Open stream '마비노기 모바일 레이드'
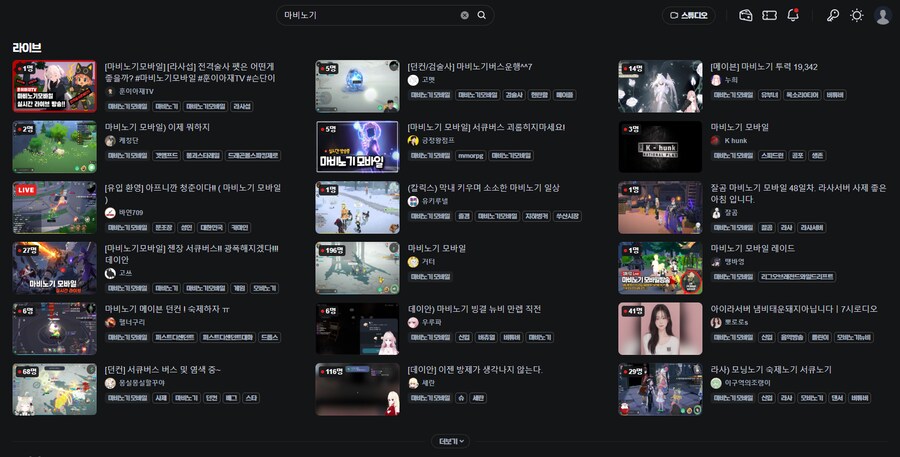 752,248
